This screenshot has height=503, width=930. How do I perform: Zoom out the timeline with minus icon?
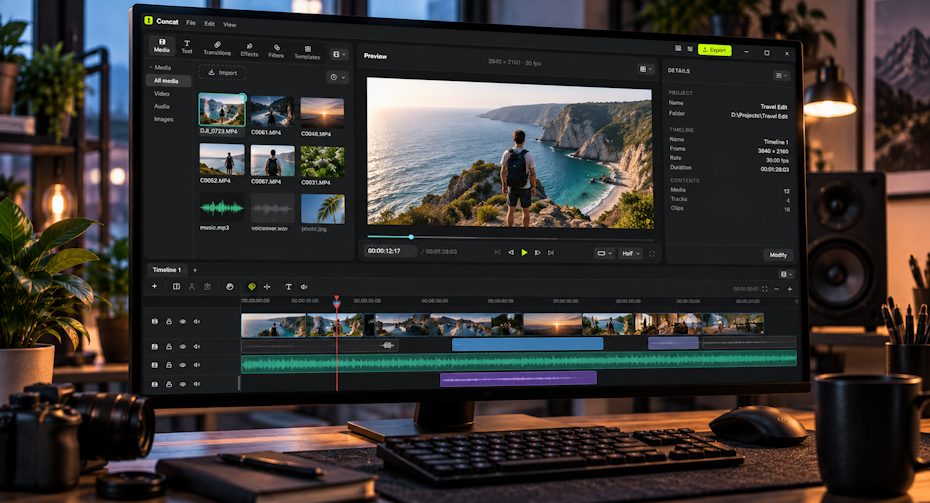pos(777,289)
